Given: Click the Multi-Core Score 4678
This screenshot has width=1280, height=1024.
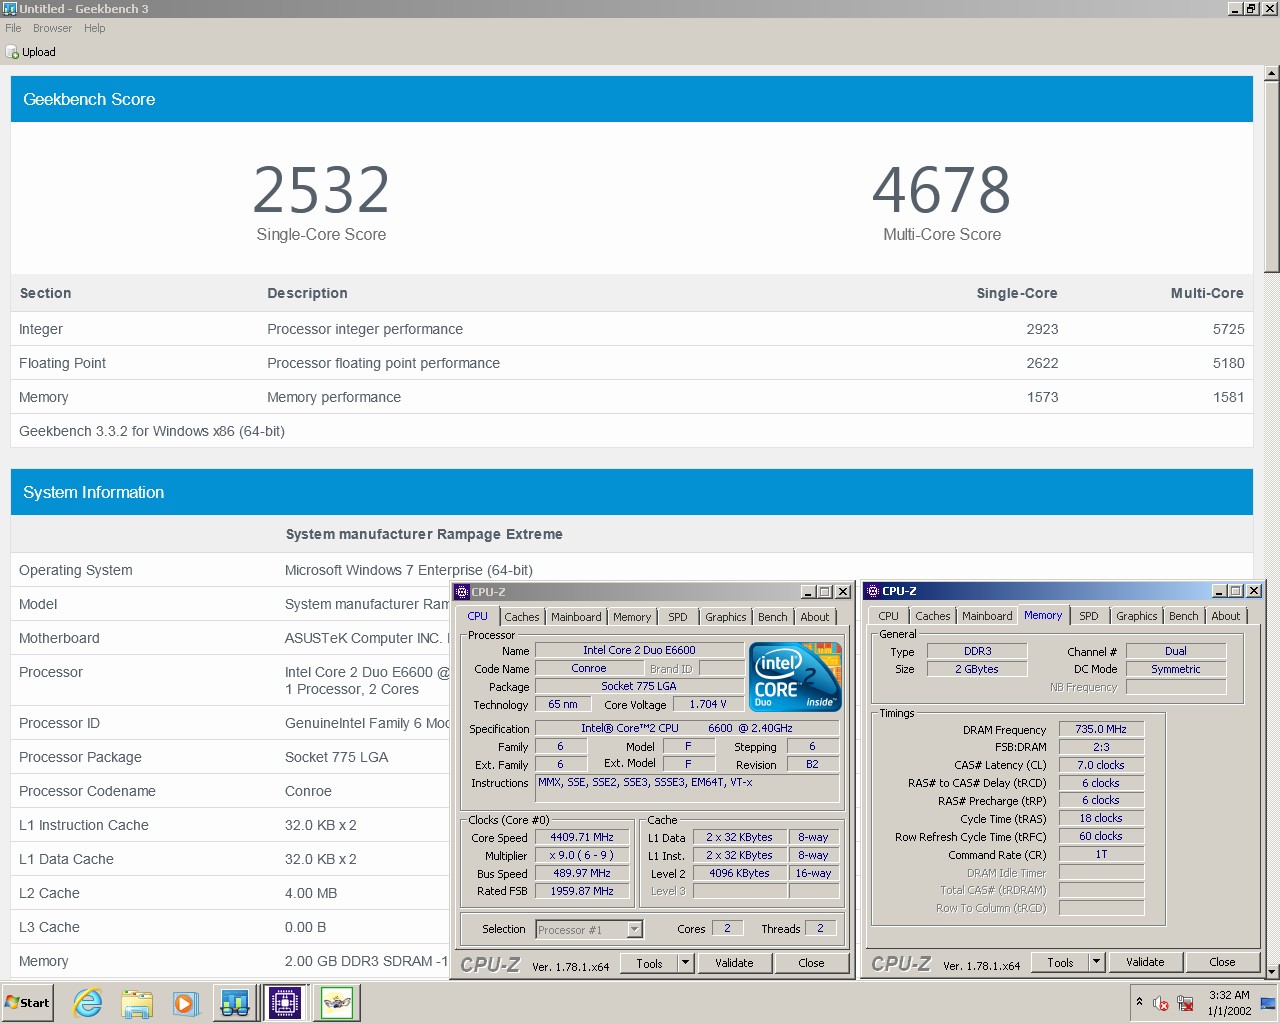Looking at the screenshot, I should pyautogui.click(x=941, y=190).
